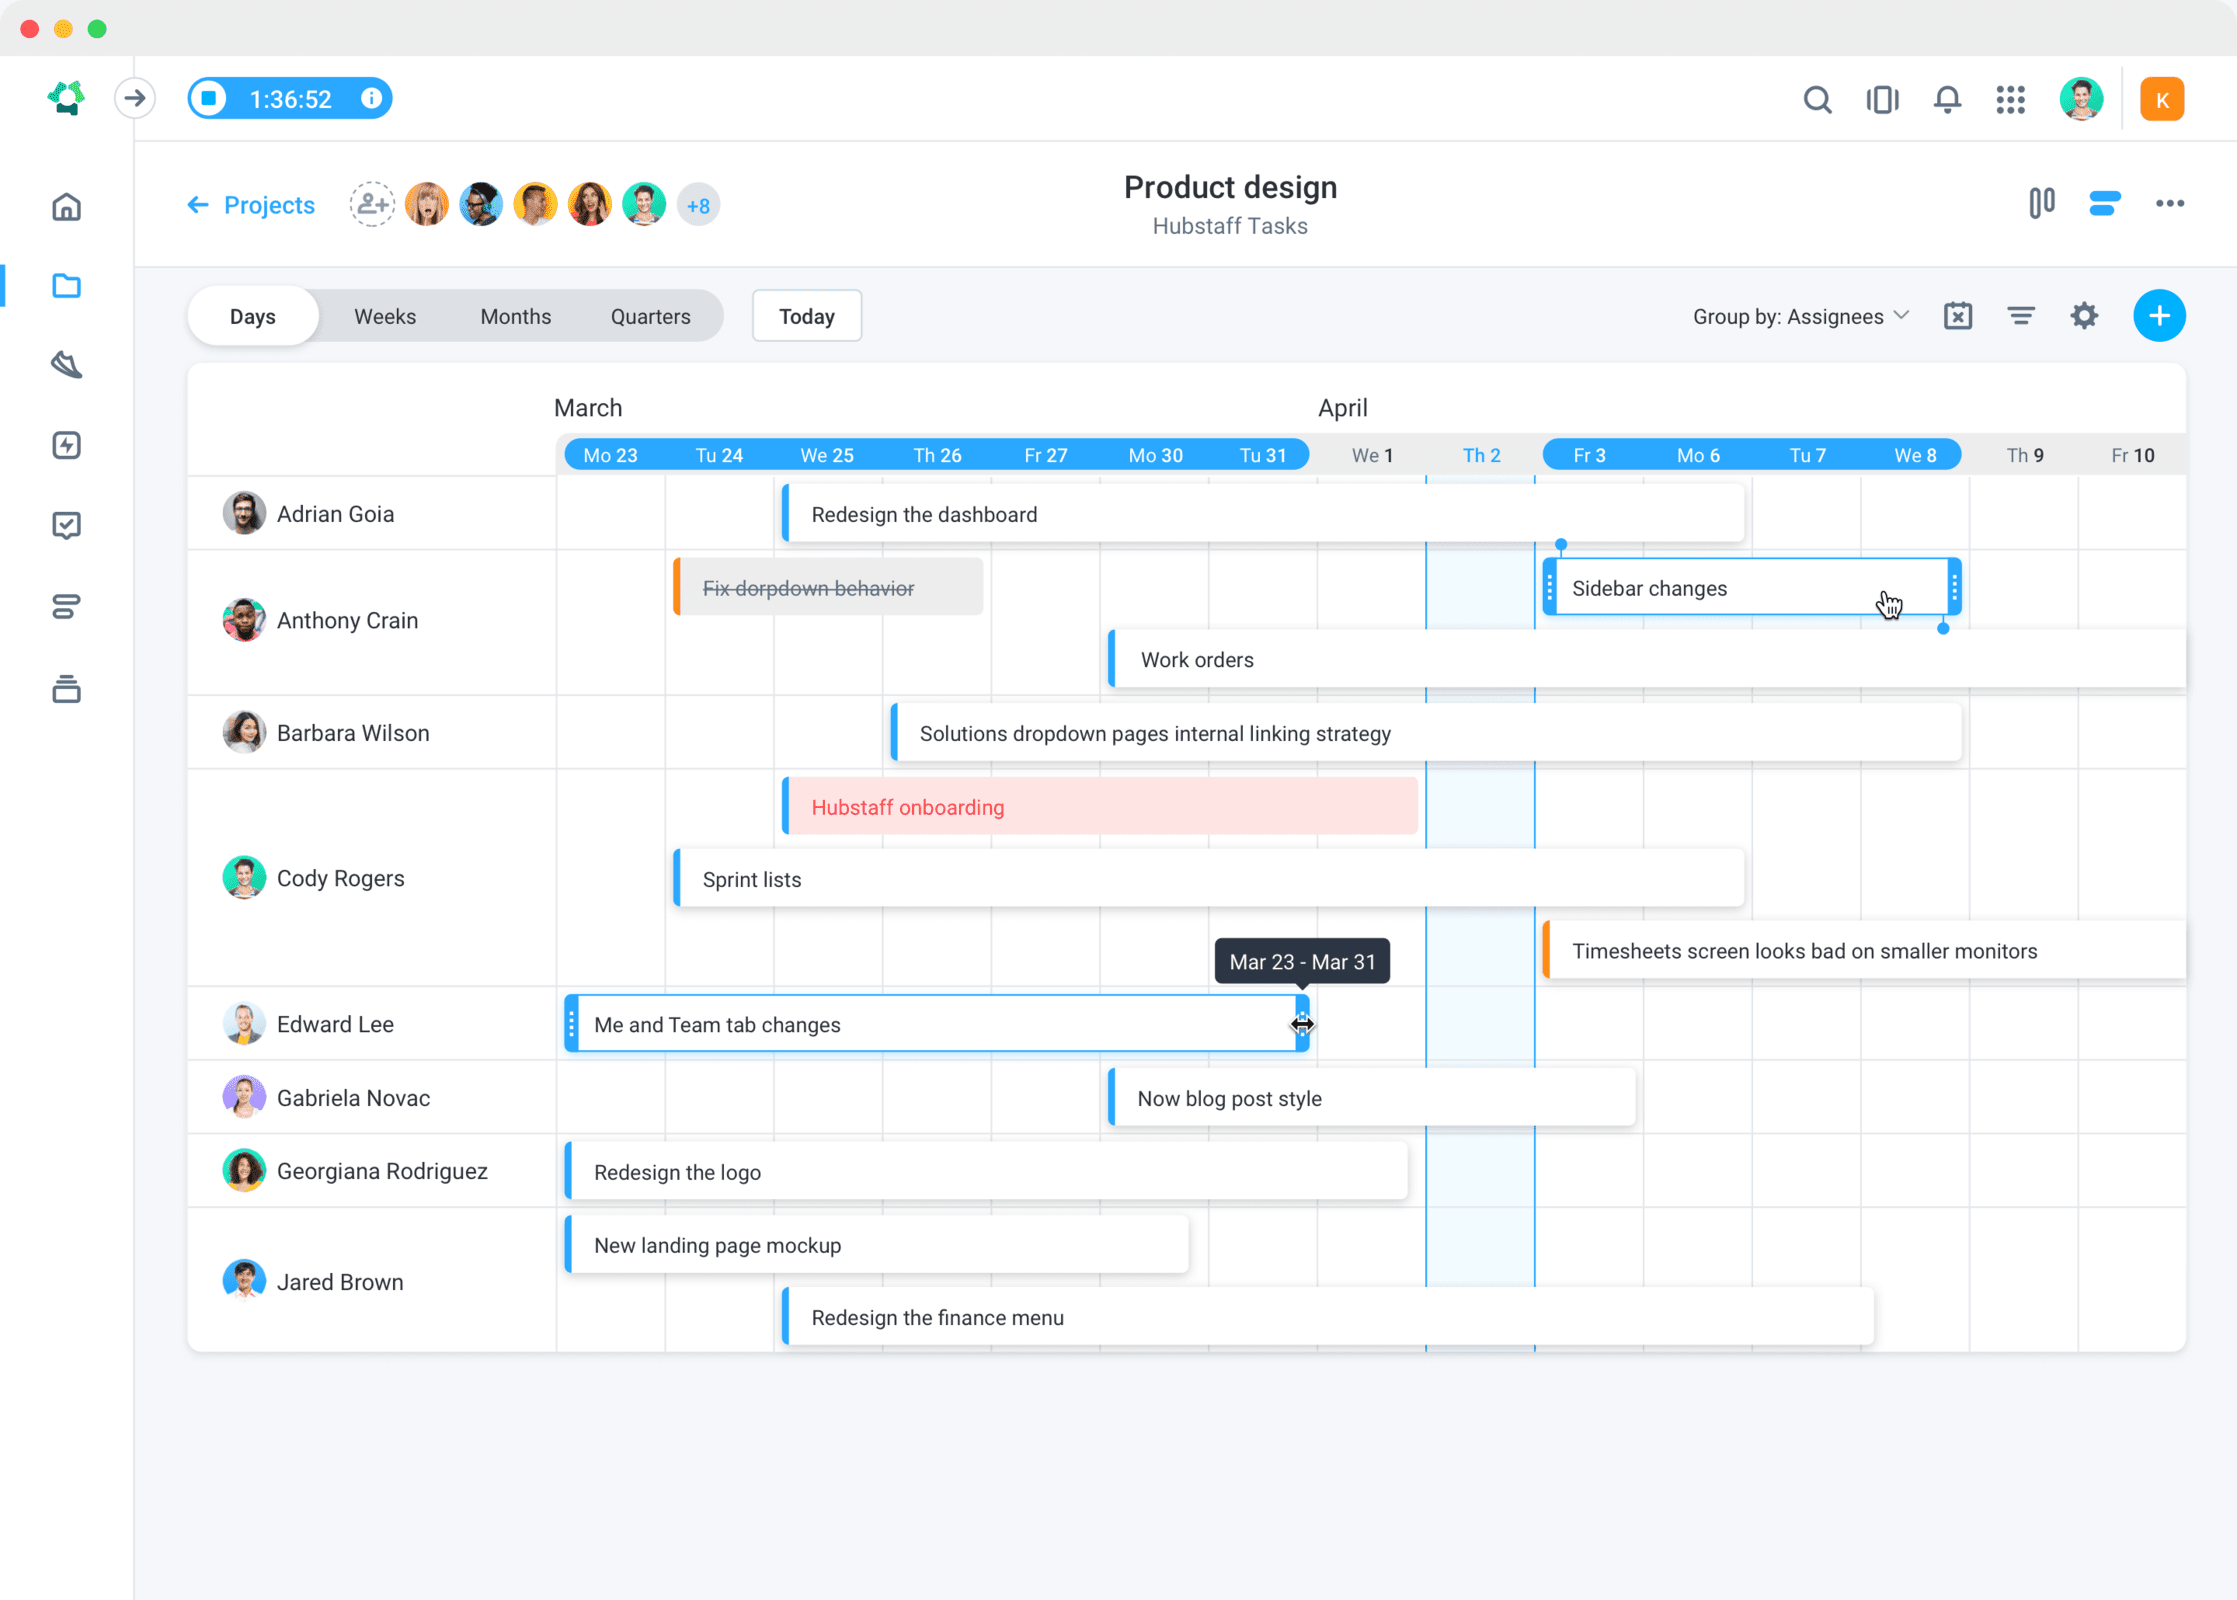The image size is (2237, 1600).
Task: Navigate back to Projects list
Action: coord(248,204)
